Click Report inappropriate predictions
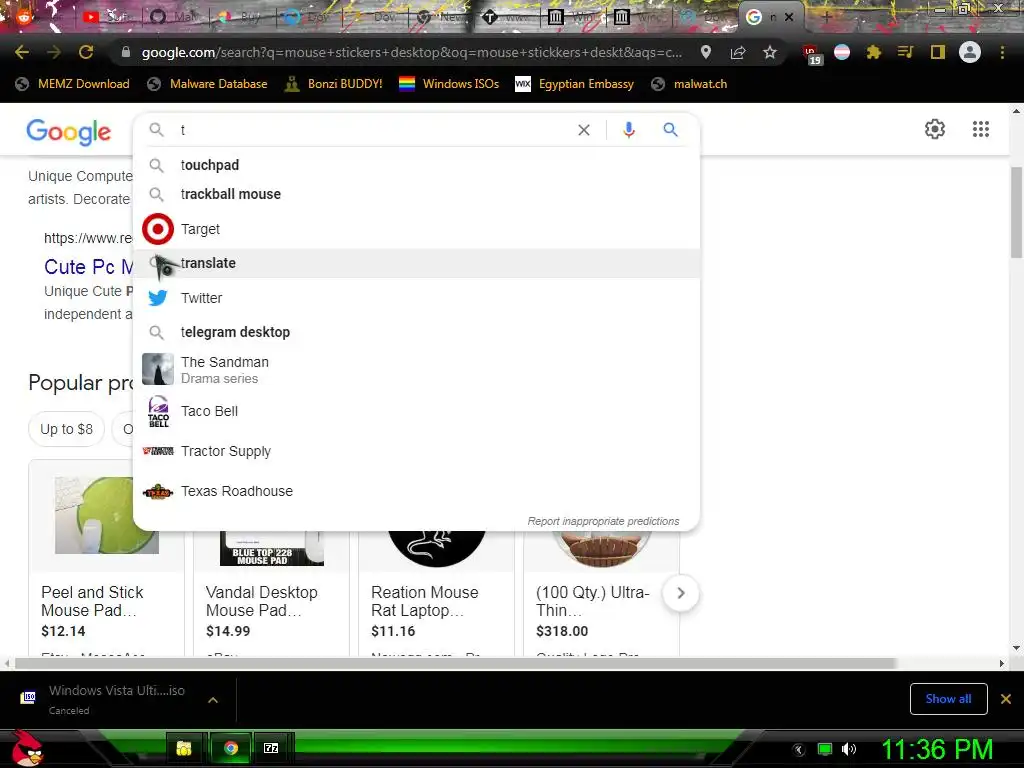Screen dimensions: 1024x768 (x=603, y=521)
